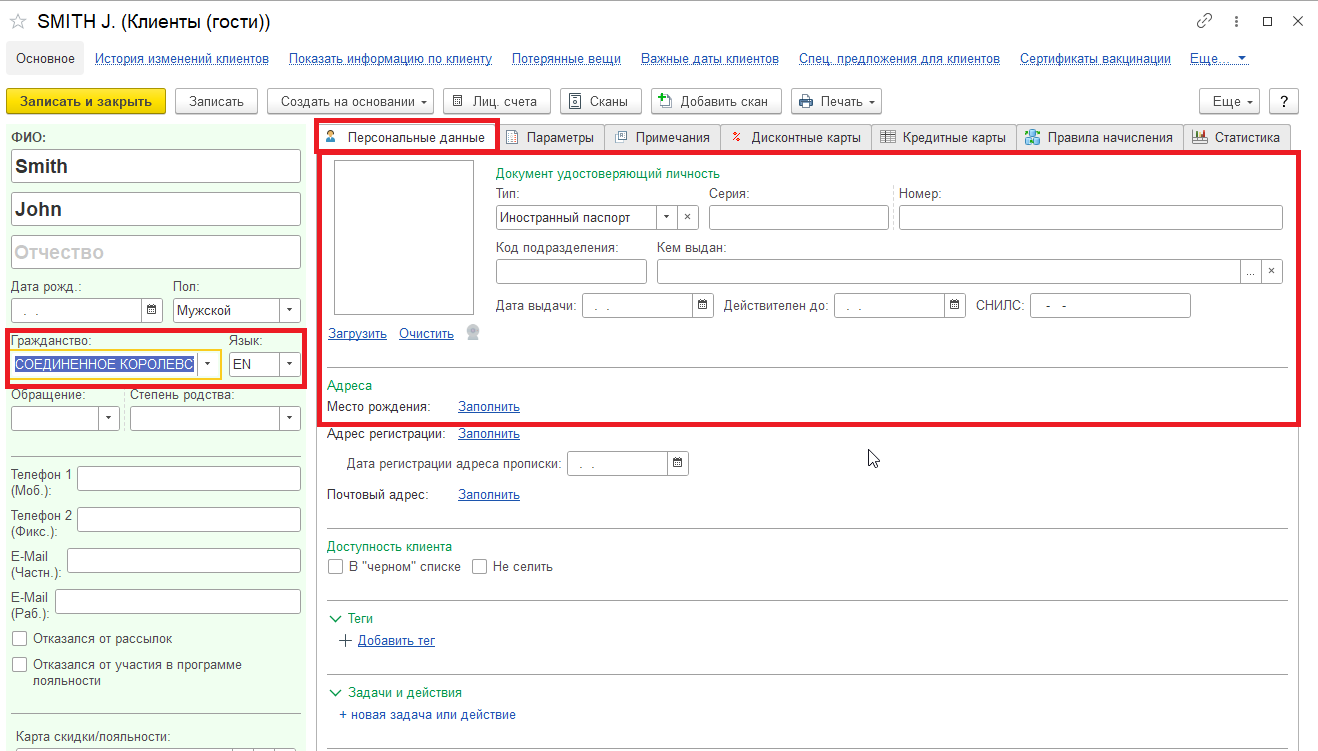Switch to 'Дисконтные карты' tab
1318x751 pixels.
click(x=796, y=137)
